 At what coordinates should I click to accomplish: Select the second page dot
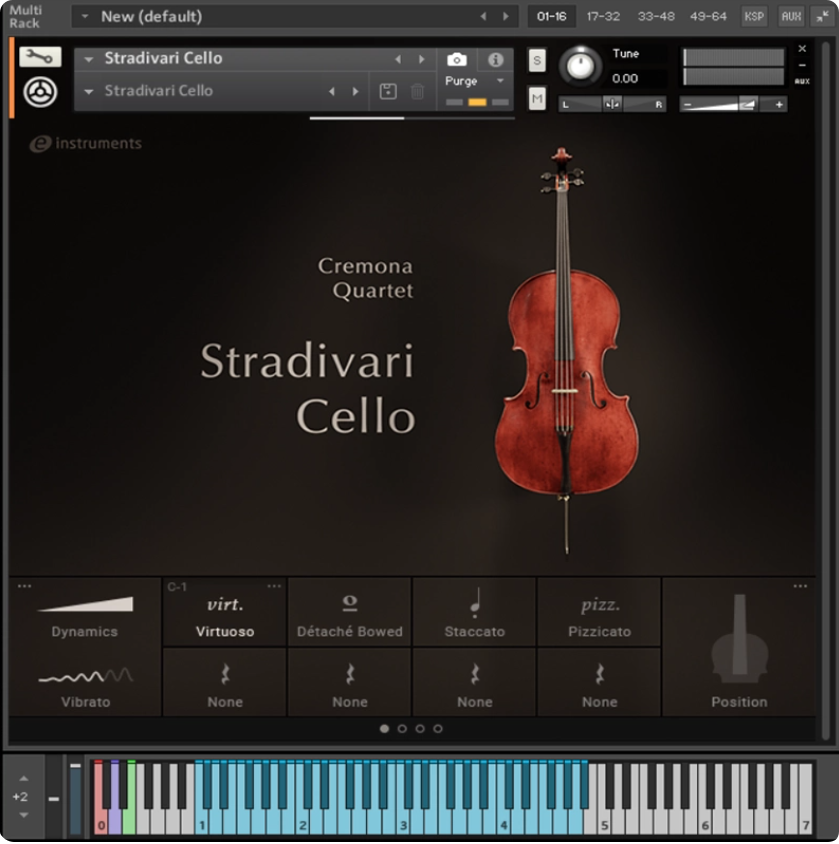tap(402, 729)
